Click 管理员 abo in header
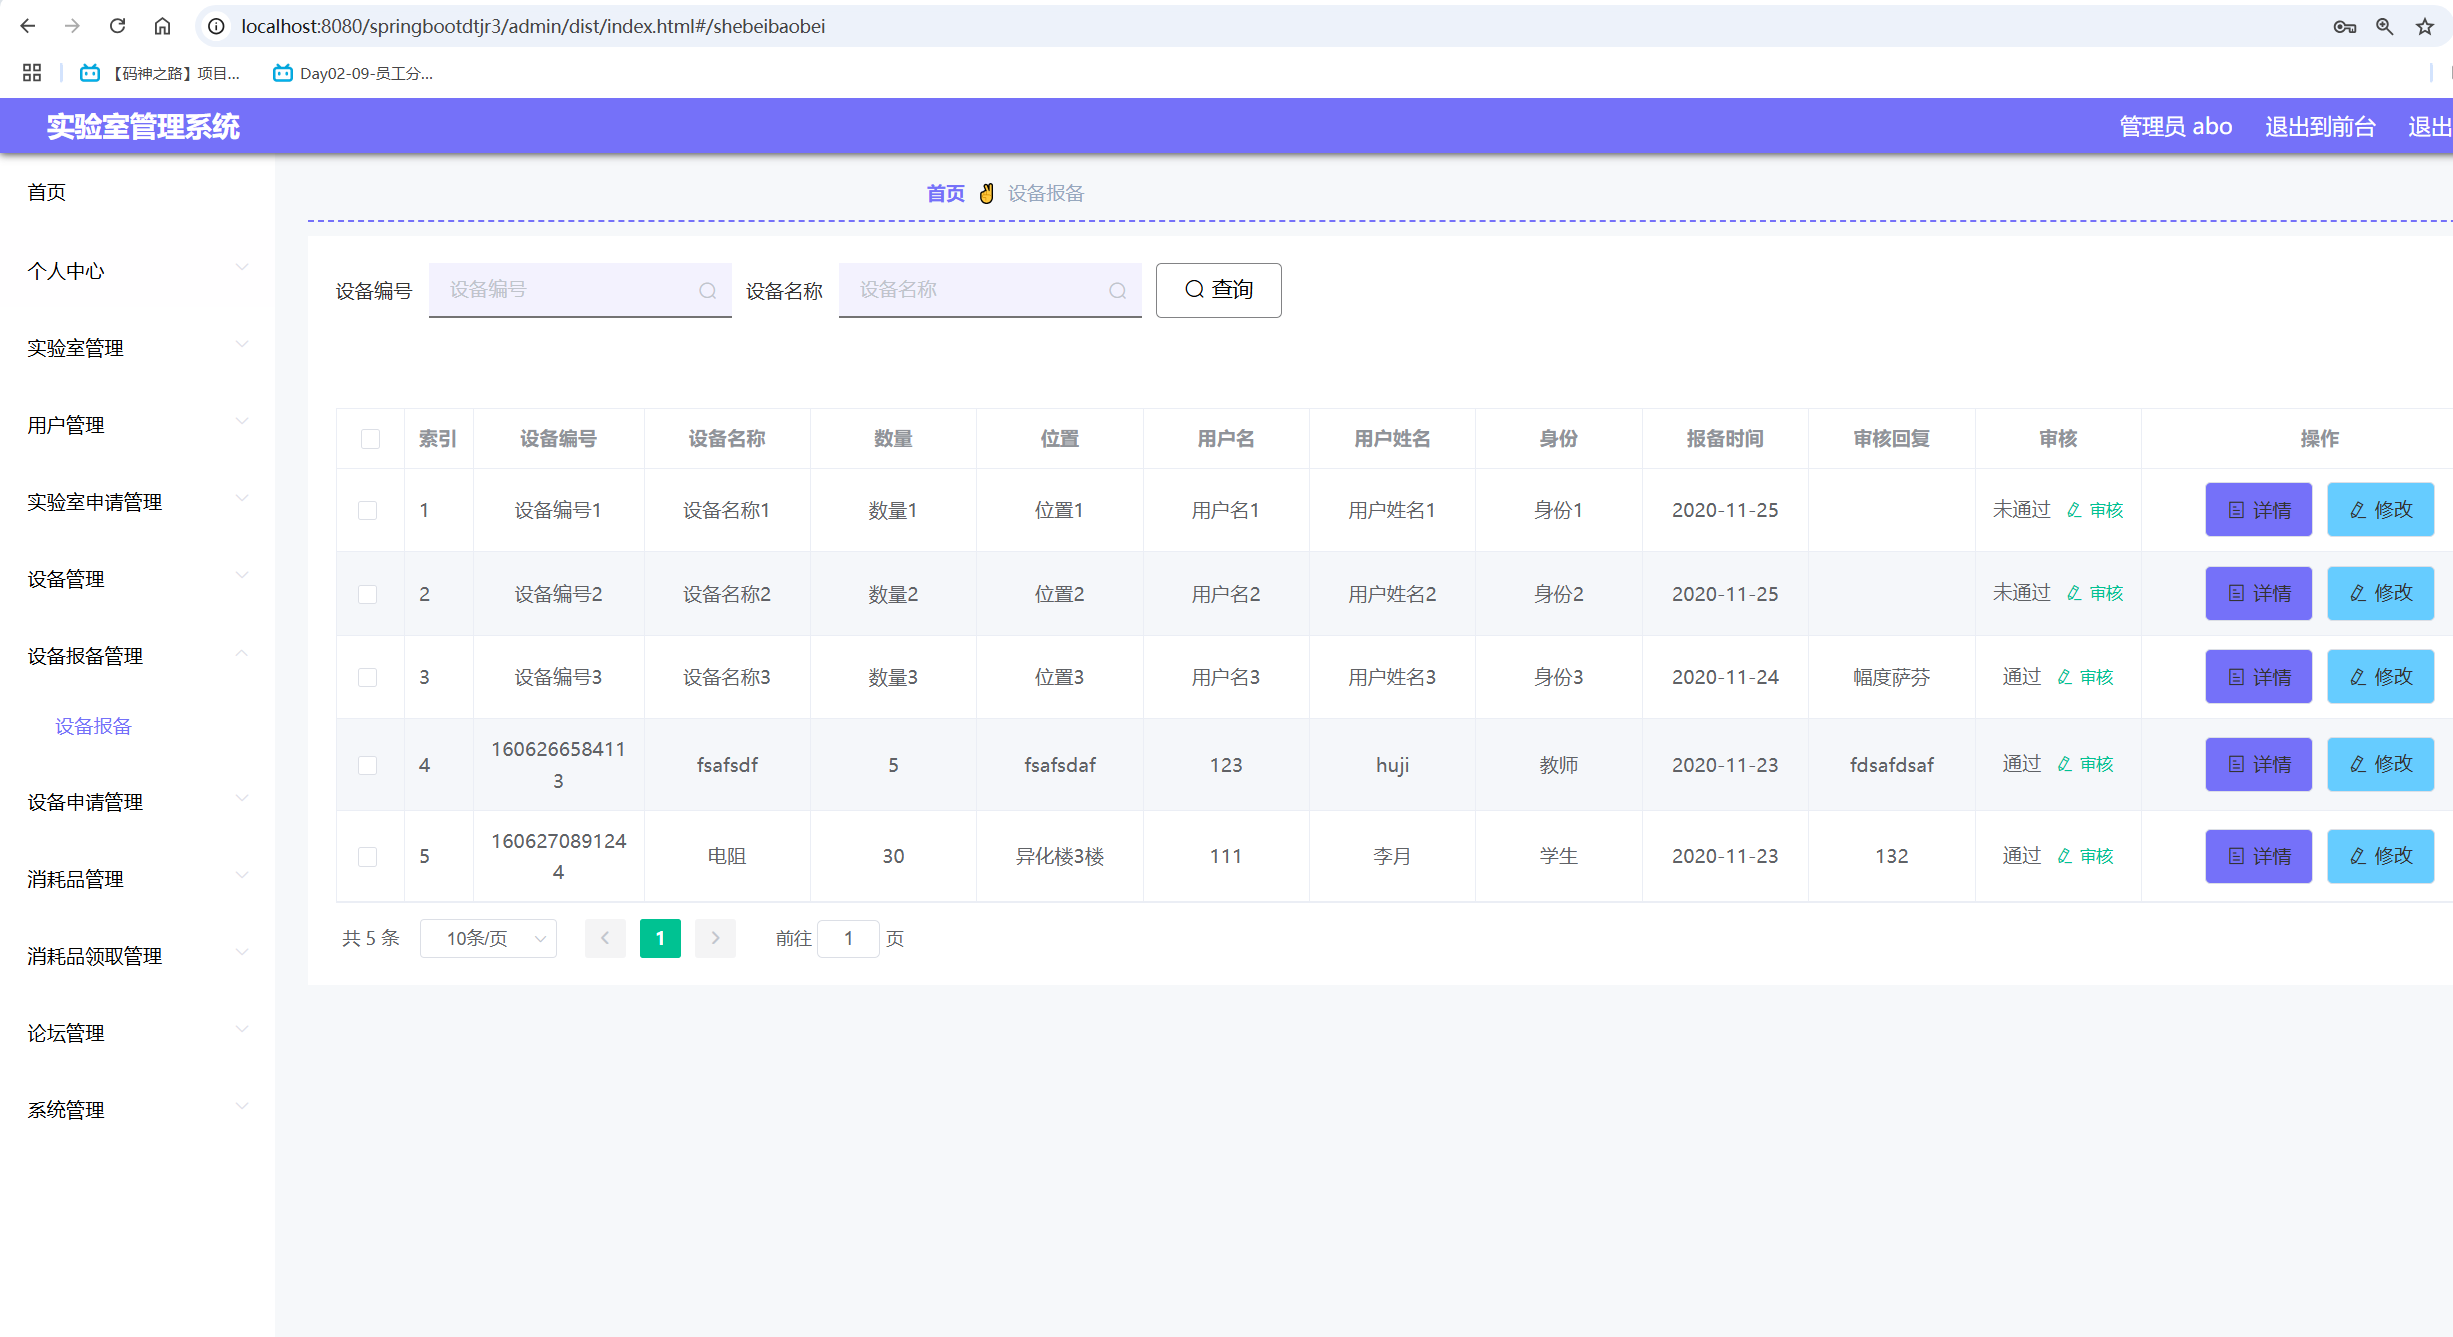 [2176, 126]
